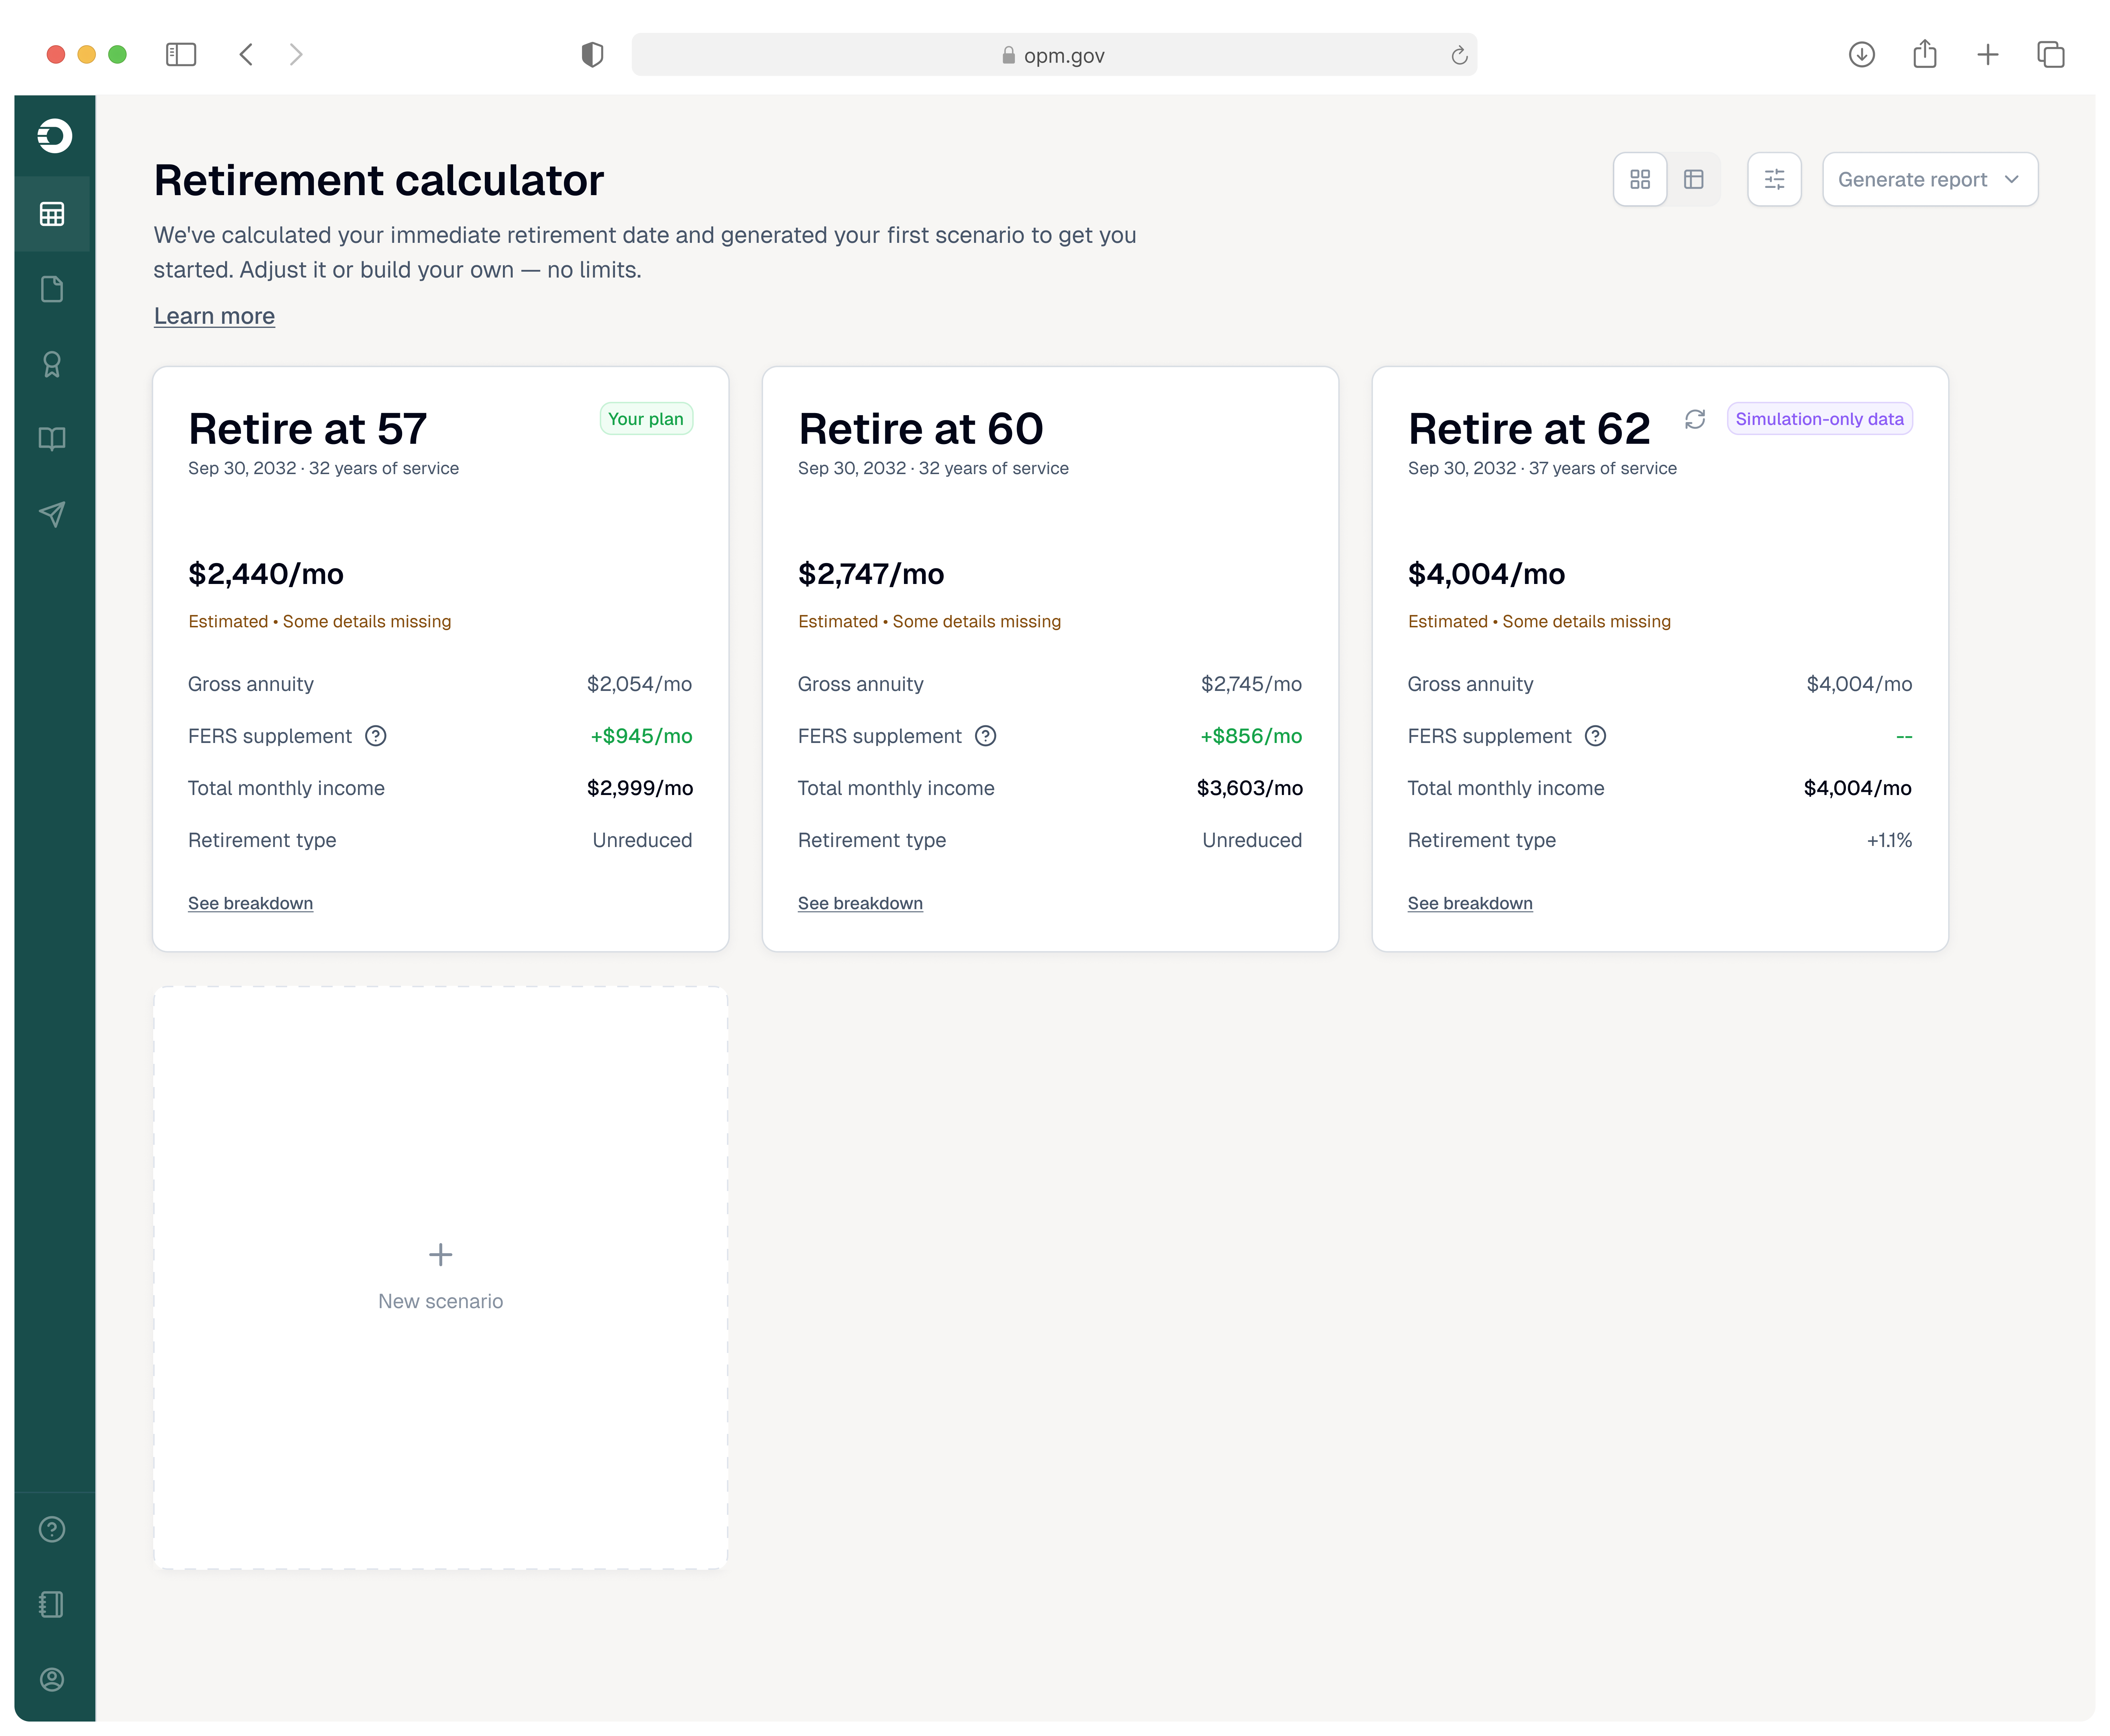Screen dimensions: 2110x1736
Task: Open the book guide sidebar icon
Action: 52,439
